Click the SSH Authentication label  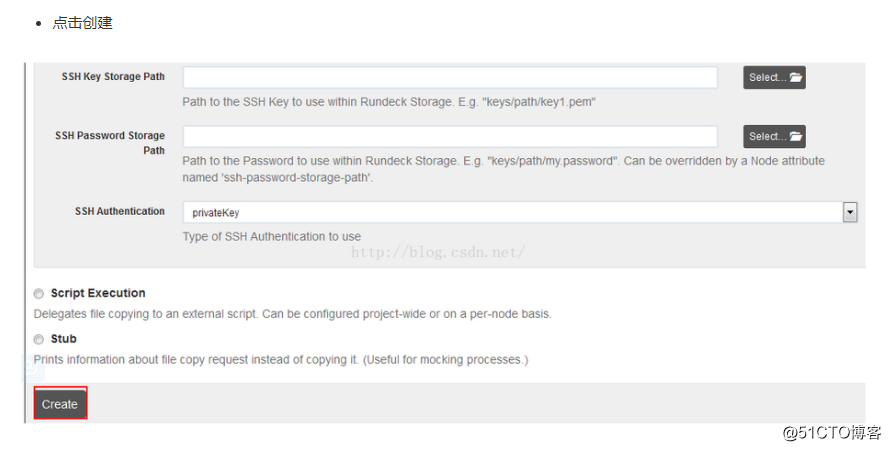tap(120, 211)
